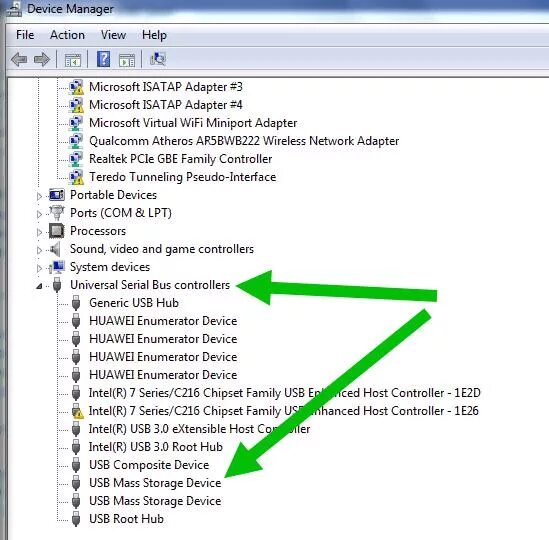The image size is (549, 540).
Task: Select Intel USB 3.0 eXtensible Host Controller
Action: 200,429
